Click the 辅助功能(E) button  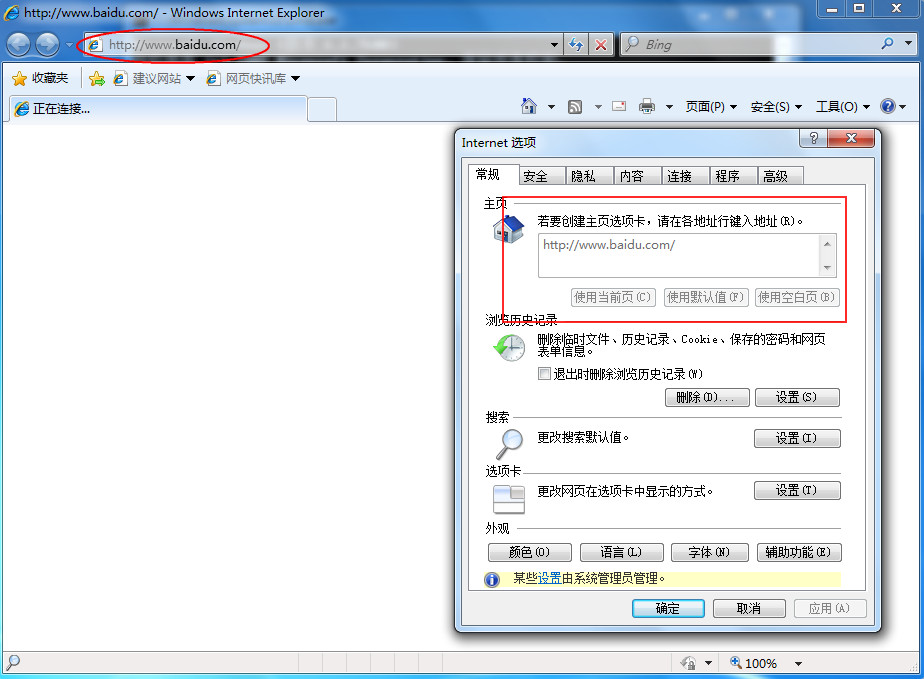[x=798, y=552]
